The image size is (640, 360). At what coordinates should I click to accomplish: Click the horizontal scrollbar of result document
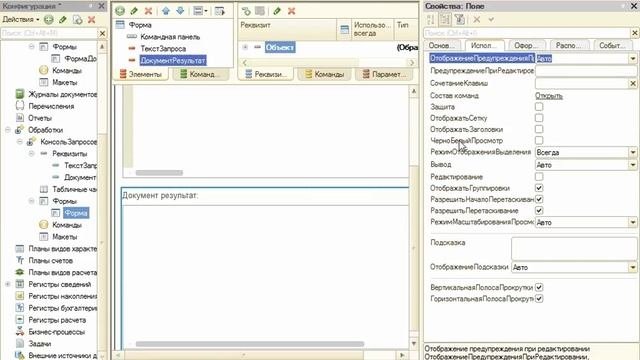click(x=250, y=344)
